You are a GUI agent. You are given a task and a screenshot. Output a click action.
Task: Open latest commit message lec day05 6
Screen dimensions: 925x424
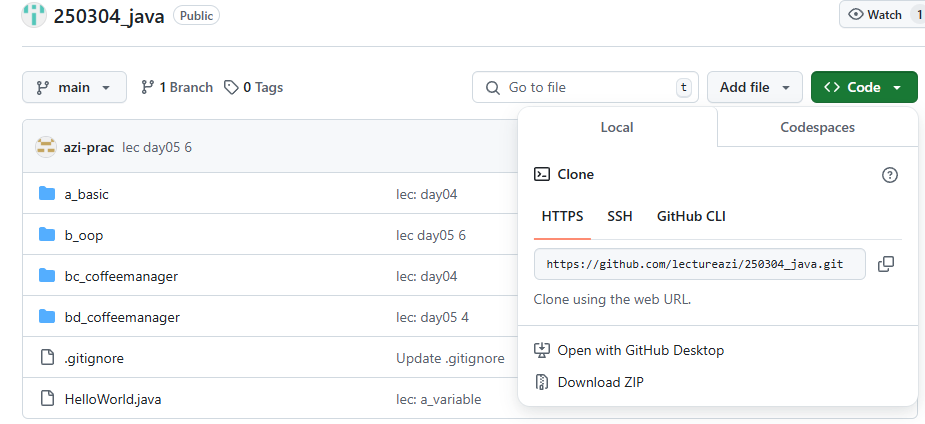[x=157, y=147]
